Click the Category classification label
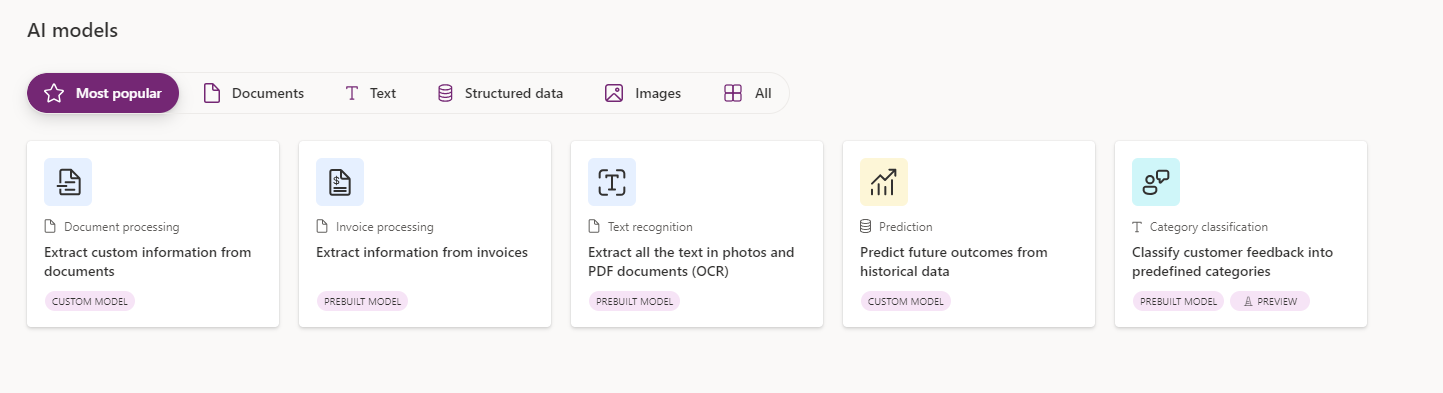The height and width of the screenshot is (393, 1443). (x=1209, y=227)
